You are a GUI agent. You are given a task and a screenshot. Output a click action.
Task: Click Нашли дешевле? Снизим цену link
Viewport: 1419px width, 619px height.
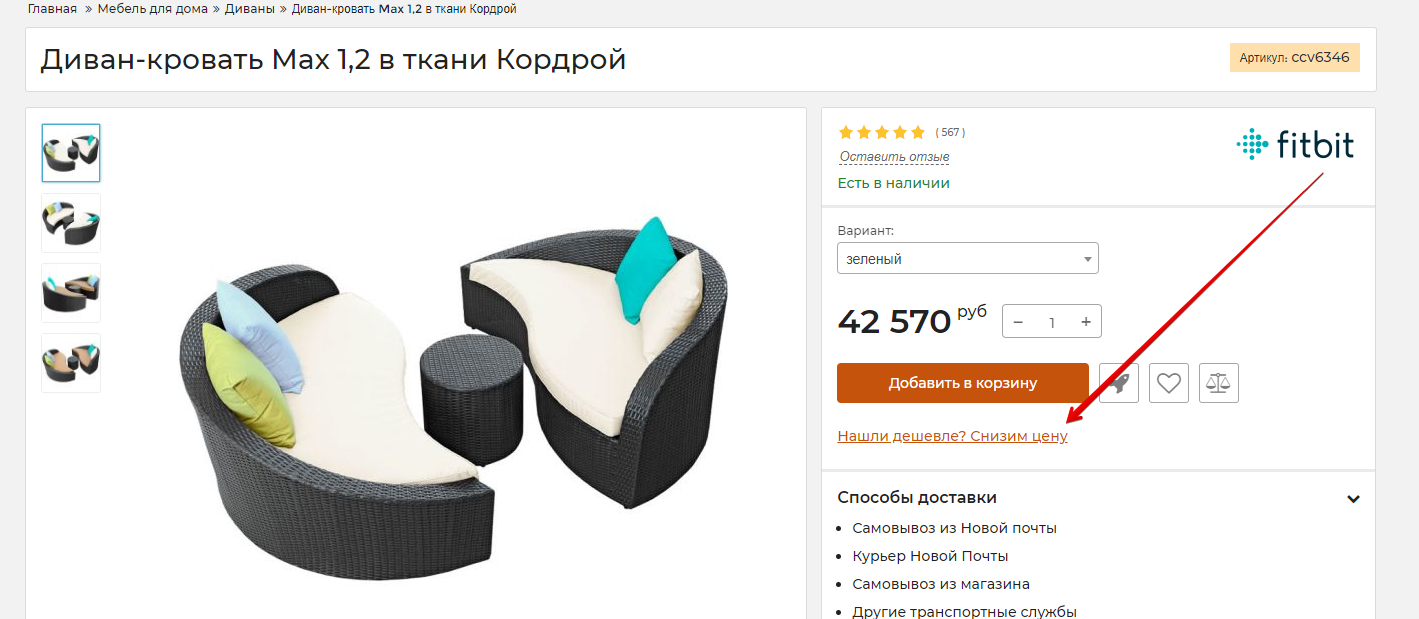click(952, 437)
